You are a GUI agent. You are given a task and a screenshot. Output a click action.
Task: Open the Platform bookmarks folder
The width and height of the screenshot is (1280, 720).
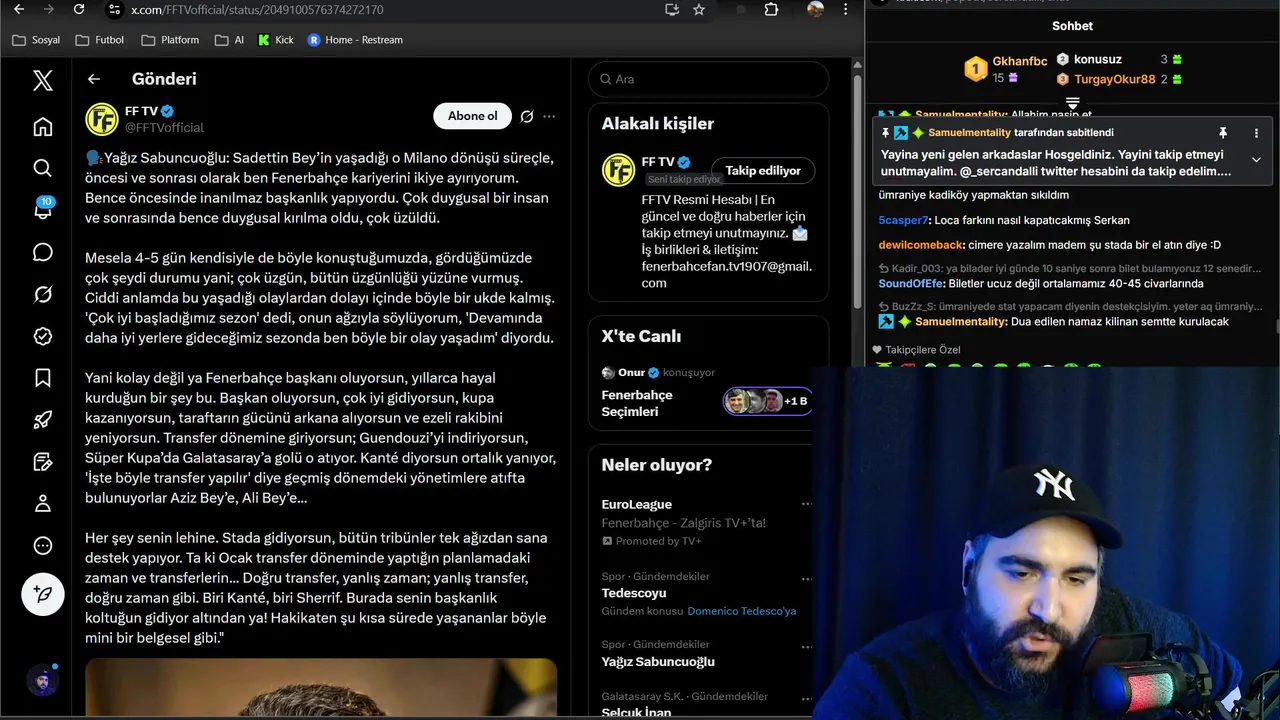point(170,40)
